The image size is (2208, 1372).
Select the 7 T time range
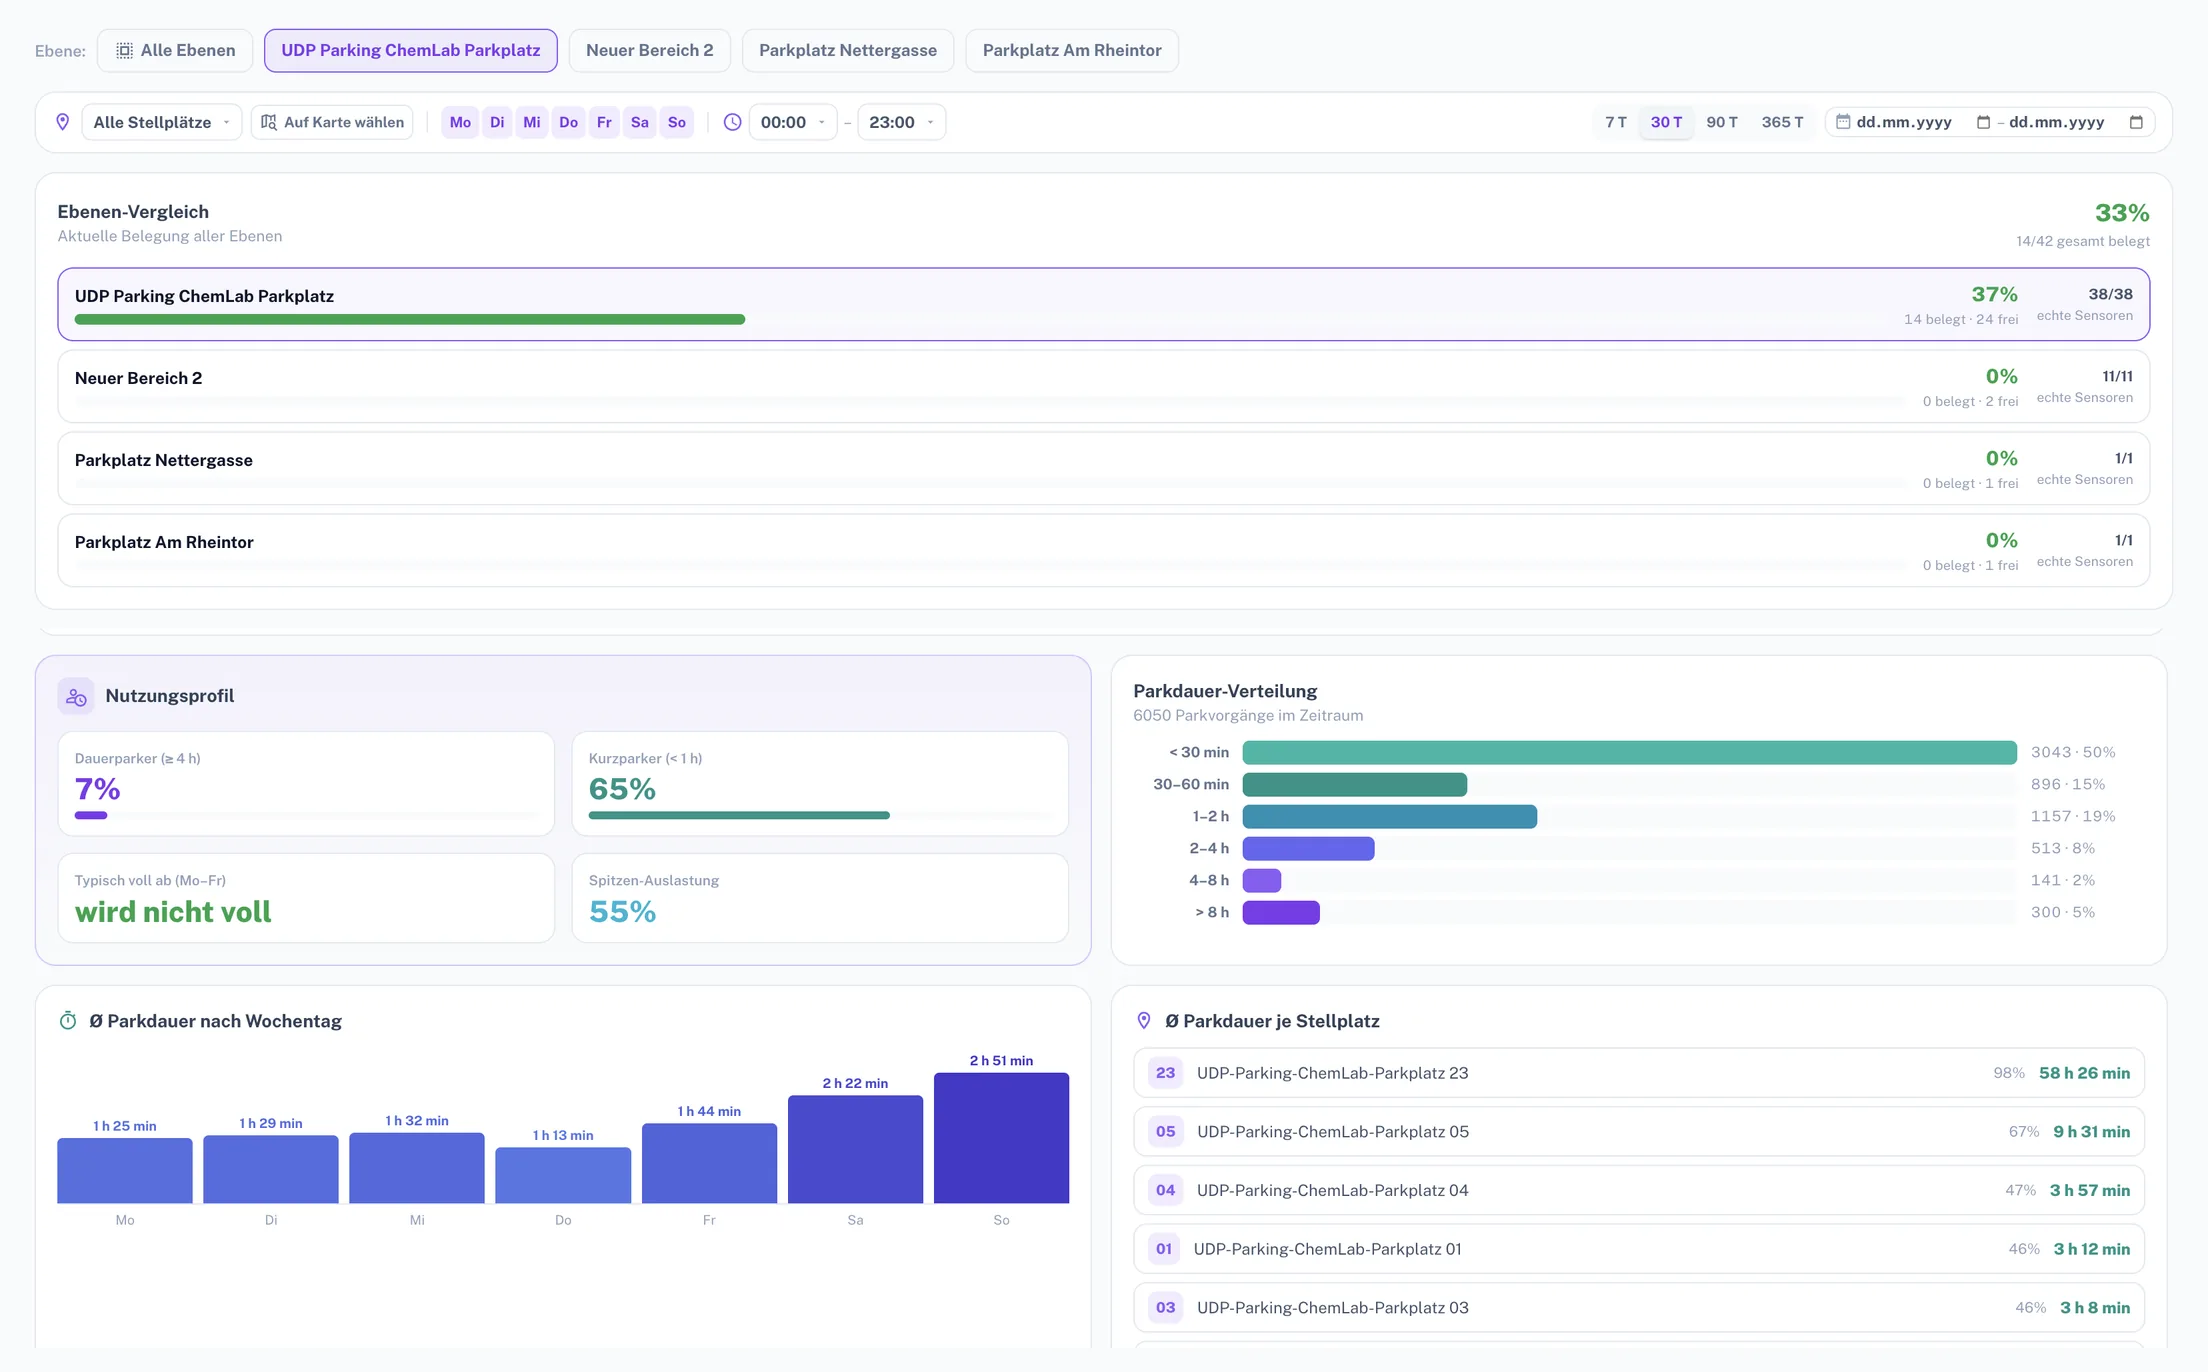click(1616, 122)
